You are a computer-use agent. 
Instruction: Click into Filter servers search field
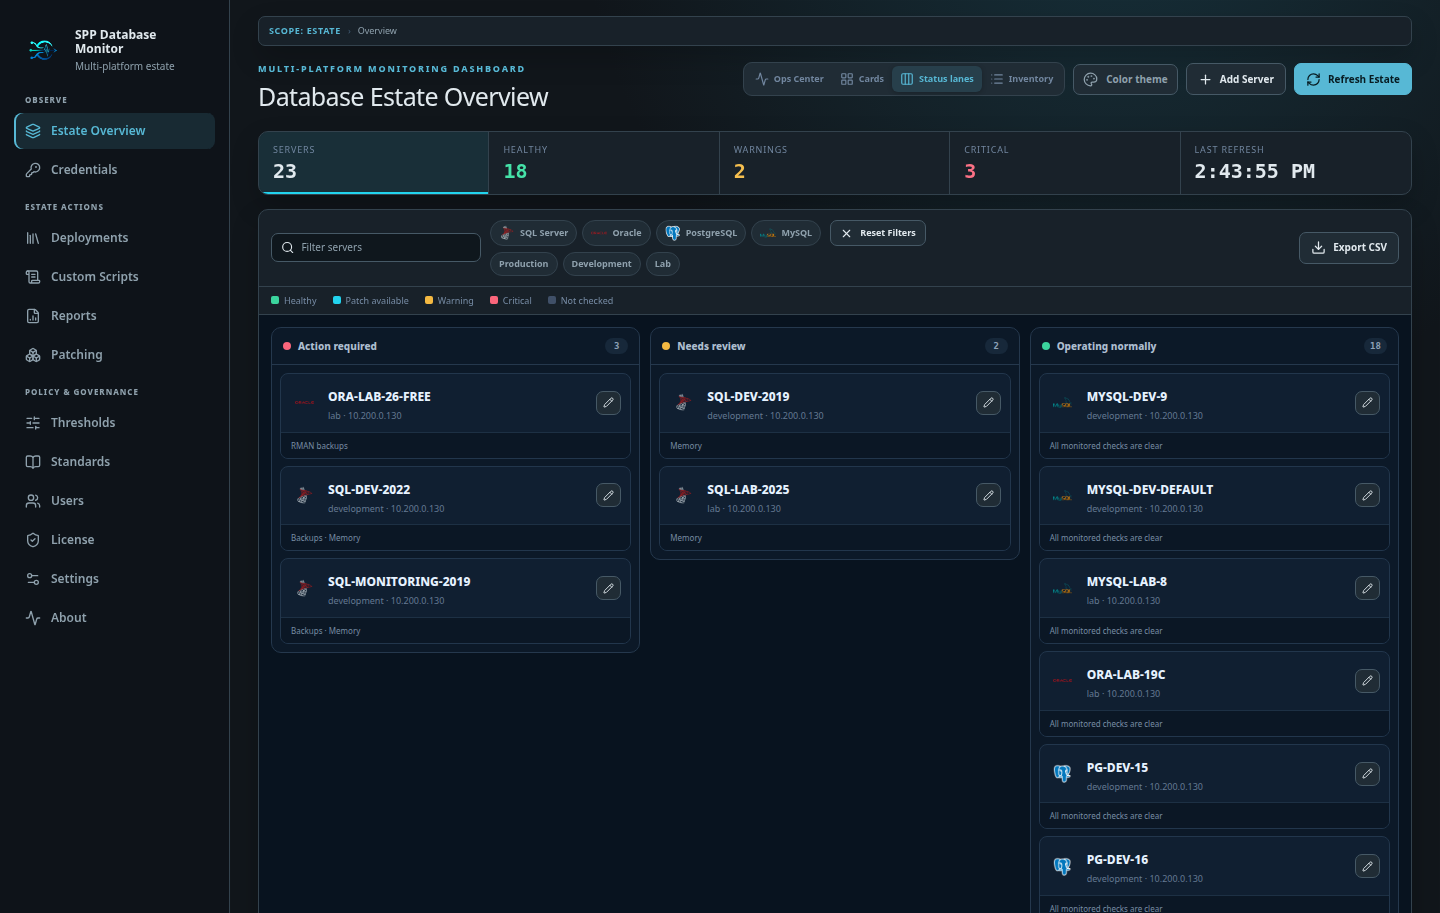pos(376,247)
